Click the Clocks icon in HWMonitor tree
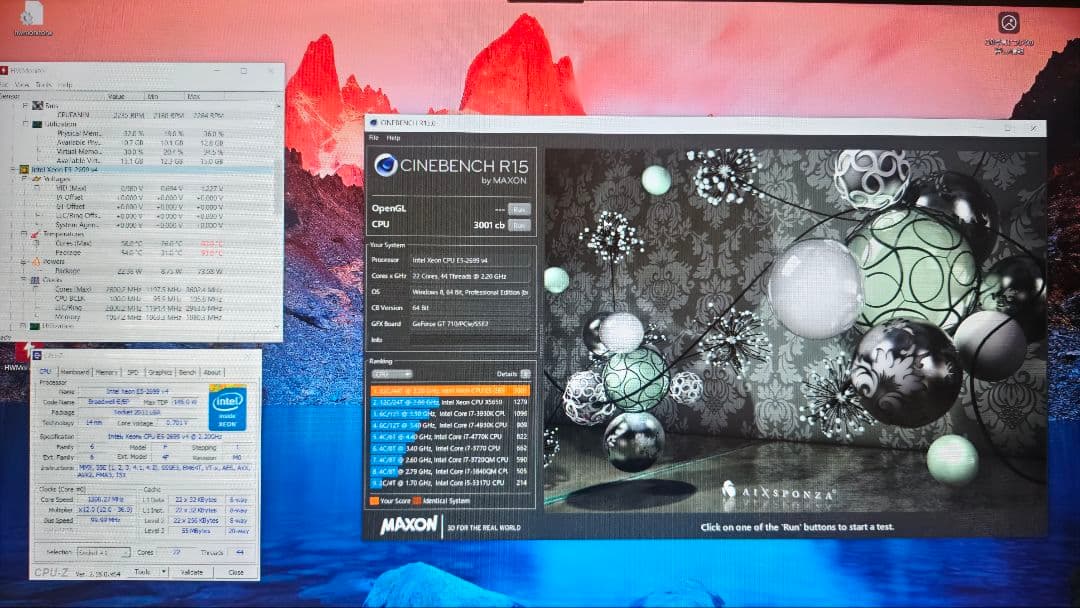Image resolution: width=1080 pixels, height=608 pixels. 36,280
